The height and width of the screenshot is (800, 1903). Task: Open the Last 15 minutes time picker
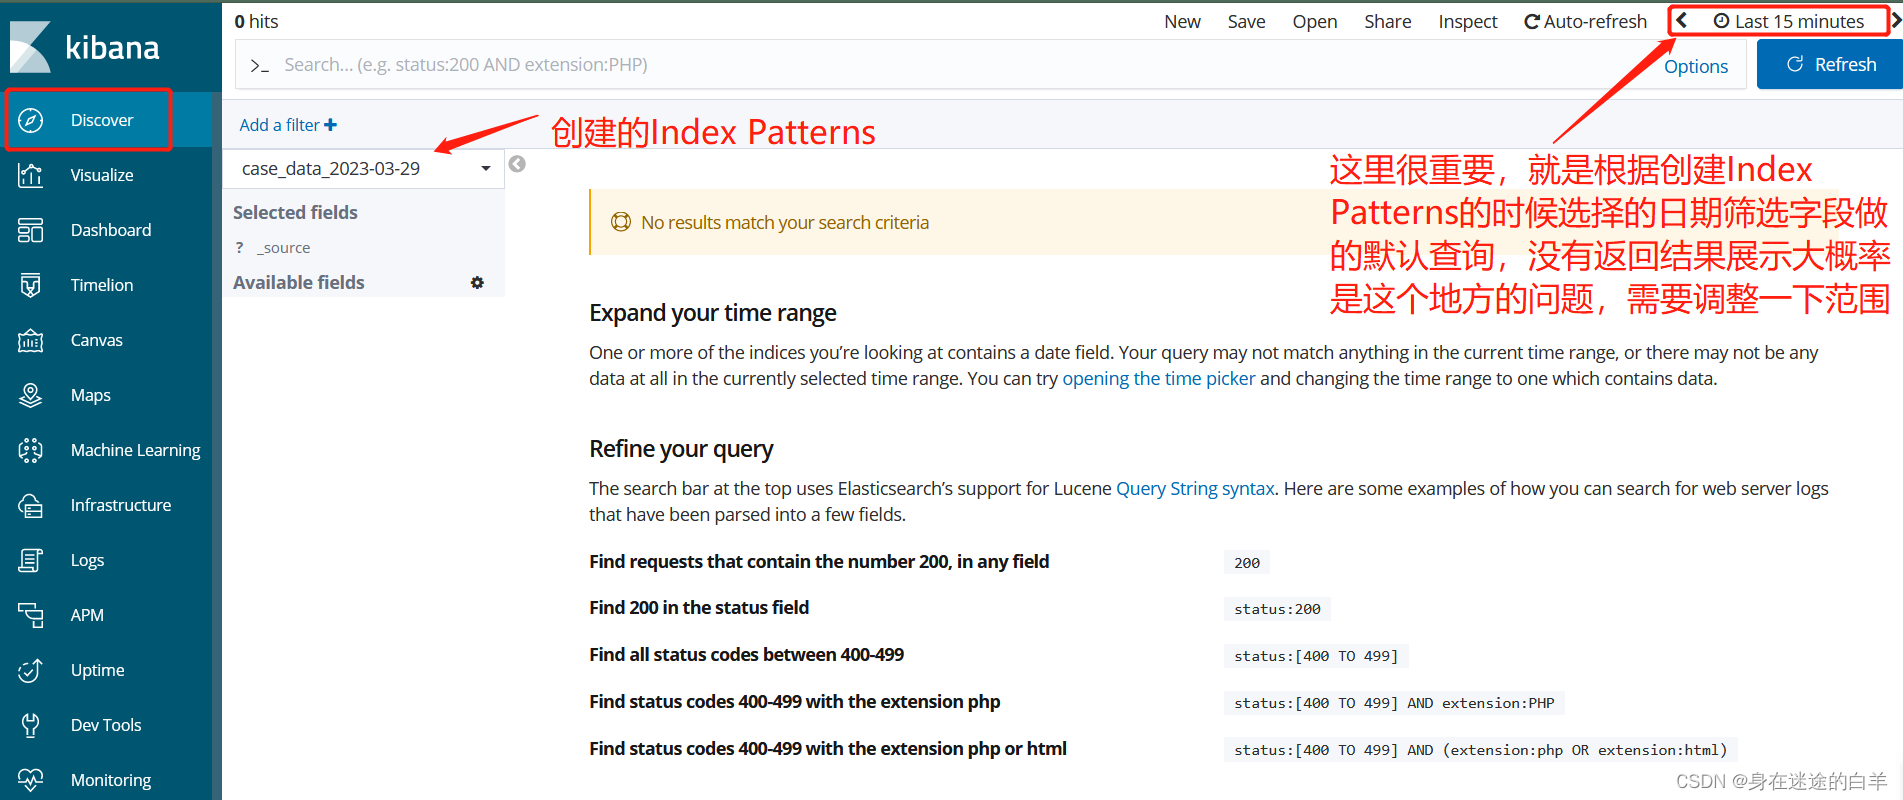[1789, 21]
